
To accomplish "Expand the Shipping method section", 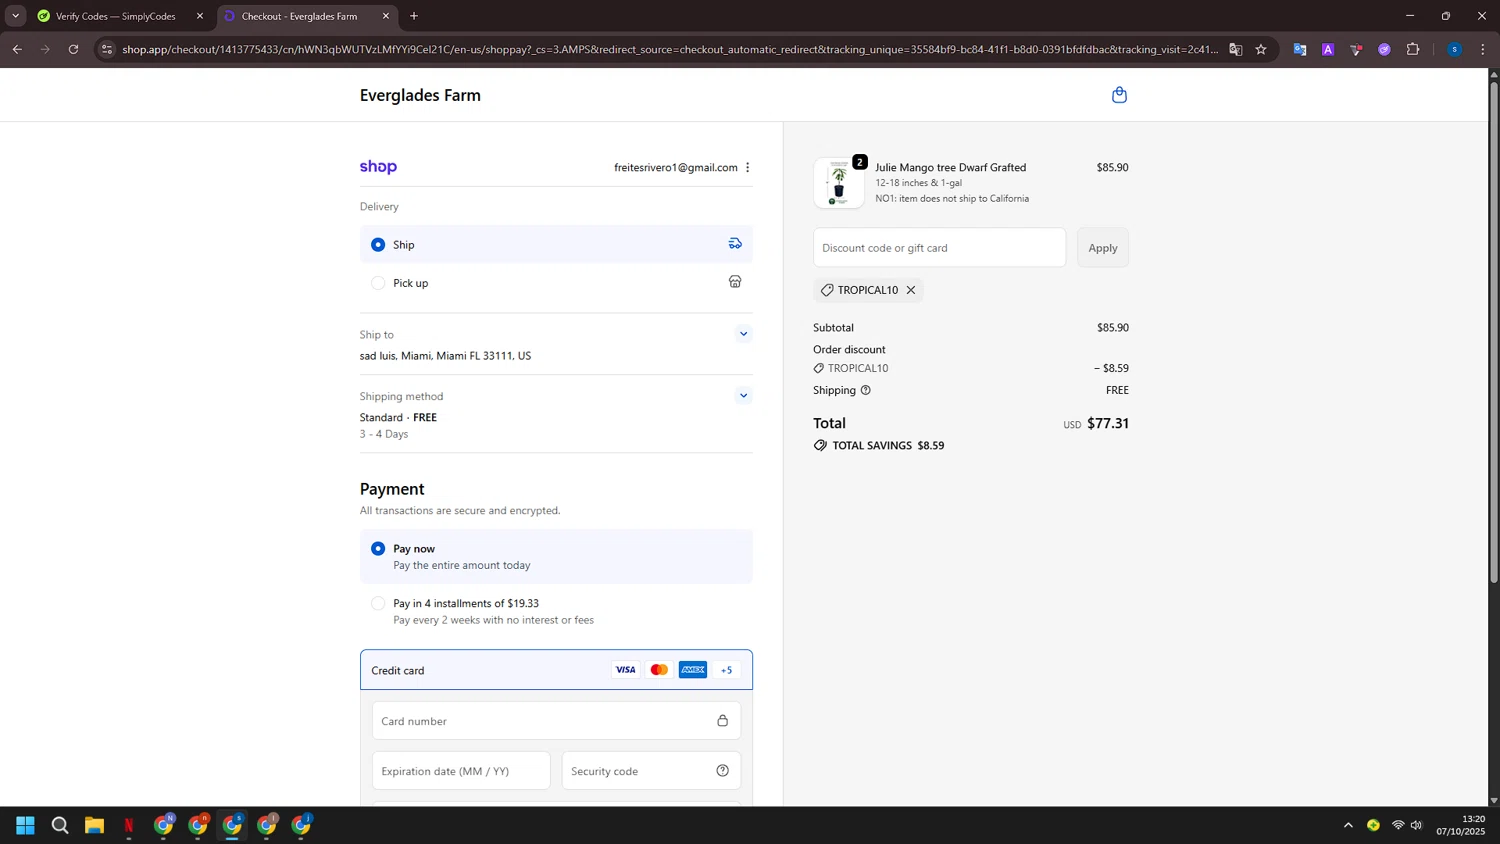I will 743,396.
